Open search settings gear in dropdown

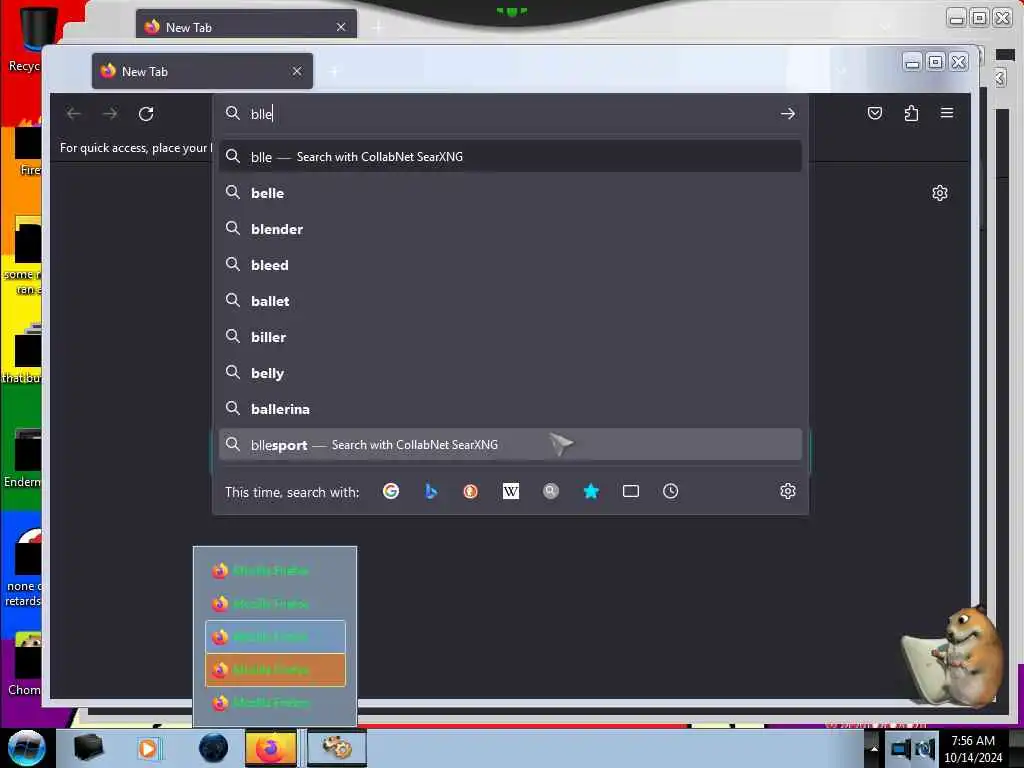pos(788,491)
